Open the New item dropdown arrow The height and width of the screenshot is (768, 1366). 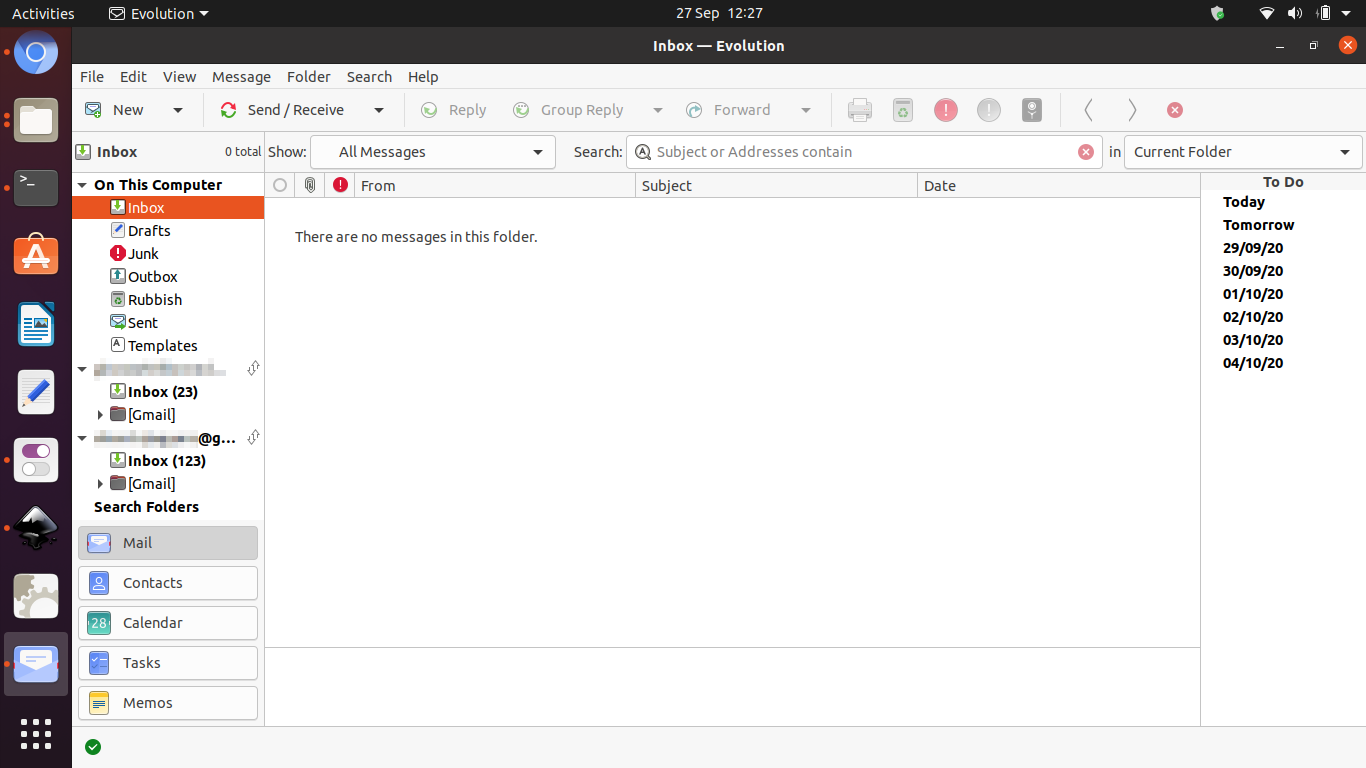coord(178,110)
